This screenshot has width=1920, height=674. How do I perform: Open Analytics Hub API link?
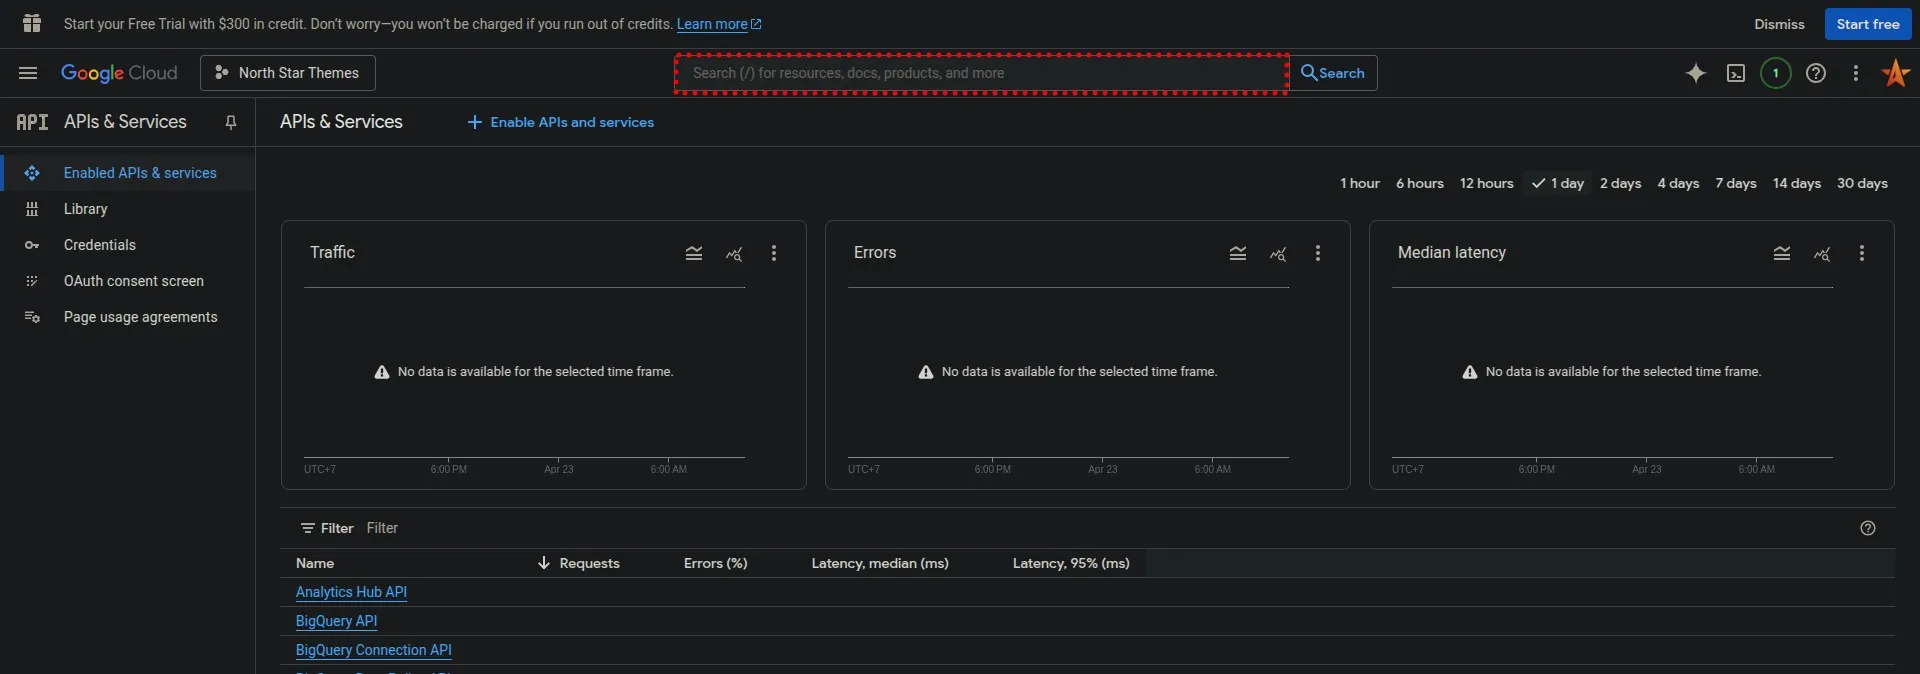pyautogui.click(x=351, y=592)
